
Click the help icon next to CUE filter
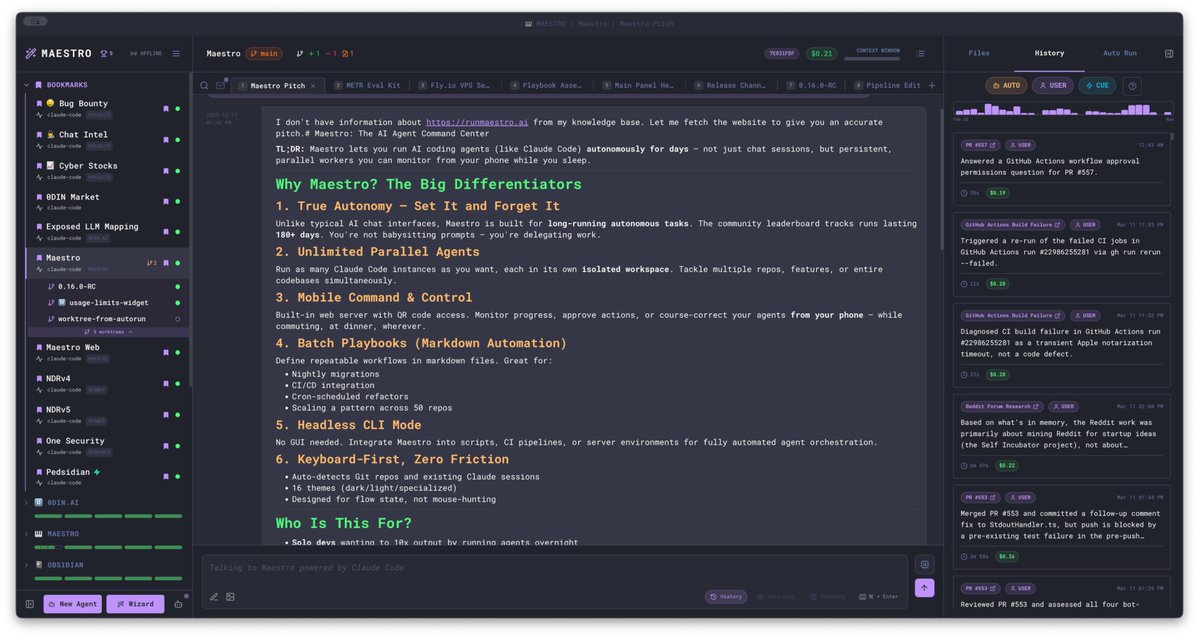[1132, 86]
